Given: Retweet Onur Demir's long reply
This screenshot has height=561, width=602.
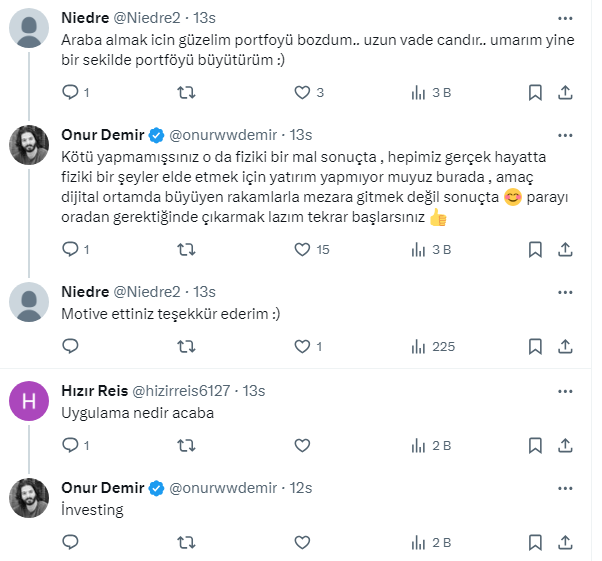Looking at the screenshot, I should coord(186,249).
